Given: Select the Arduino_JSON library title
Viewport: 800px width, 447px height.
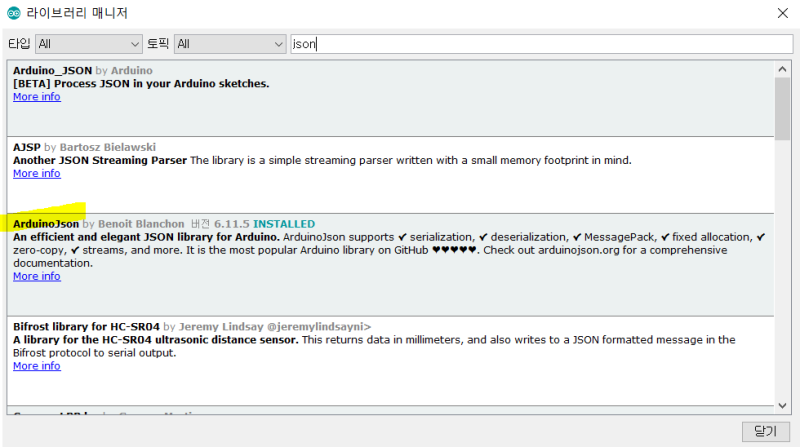Looking at the screenshot, I should [53, 70].
